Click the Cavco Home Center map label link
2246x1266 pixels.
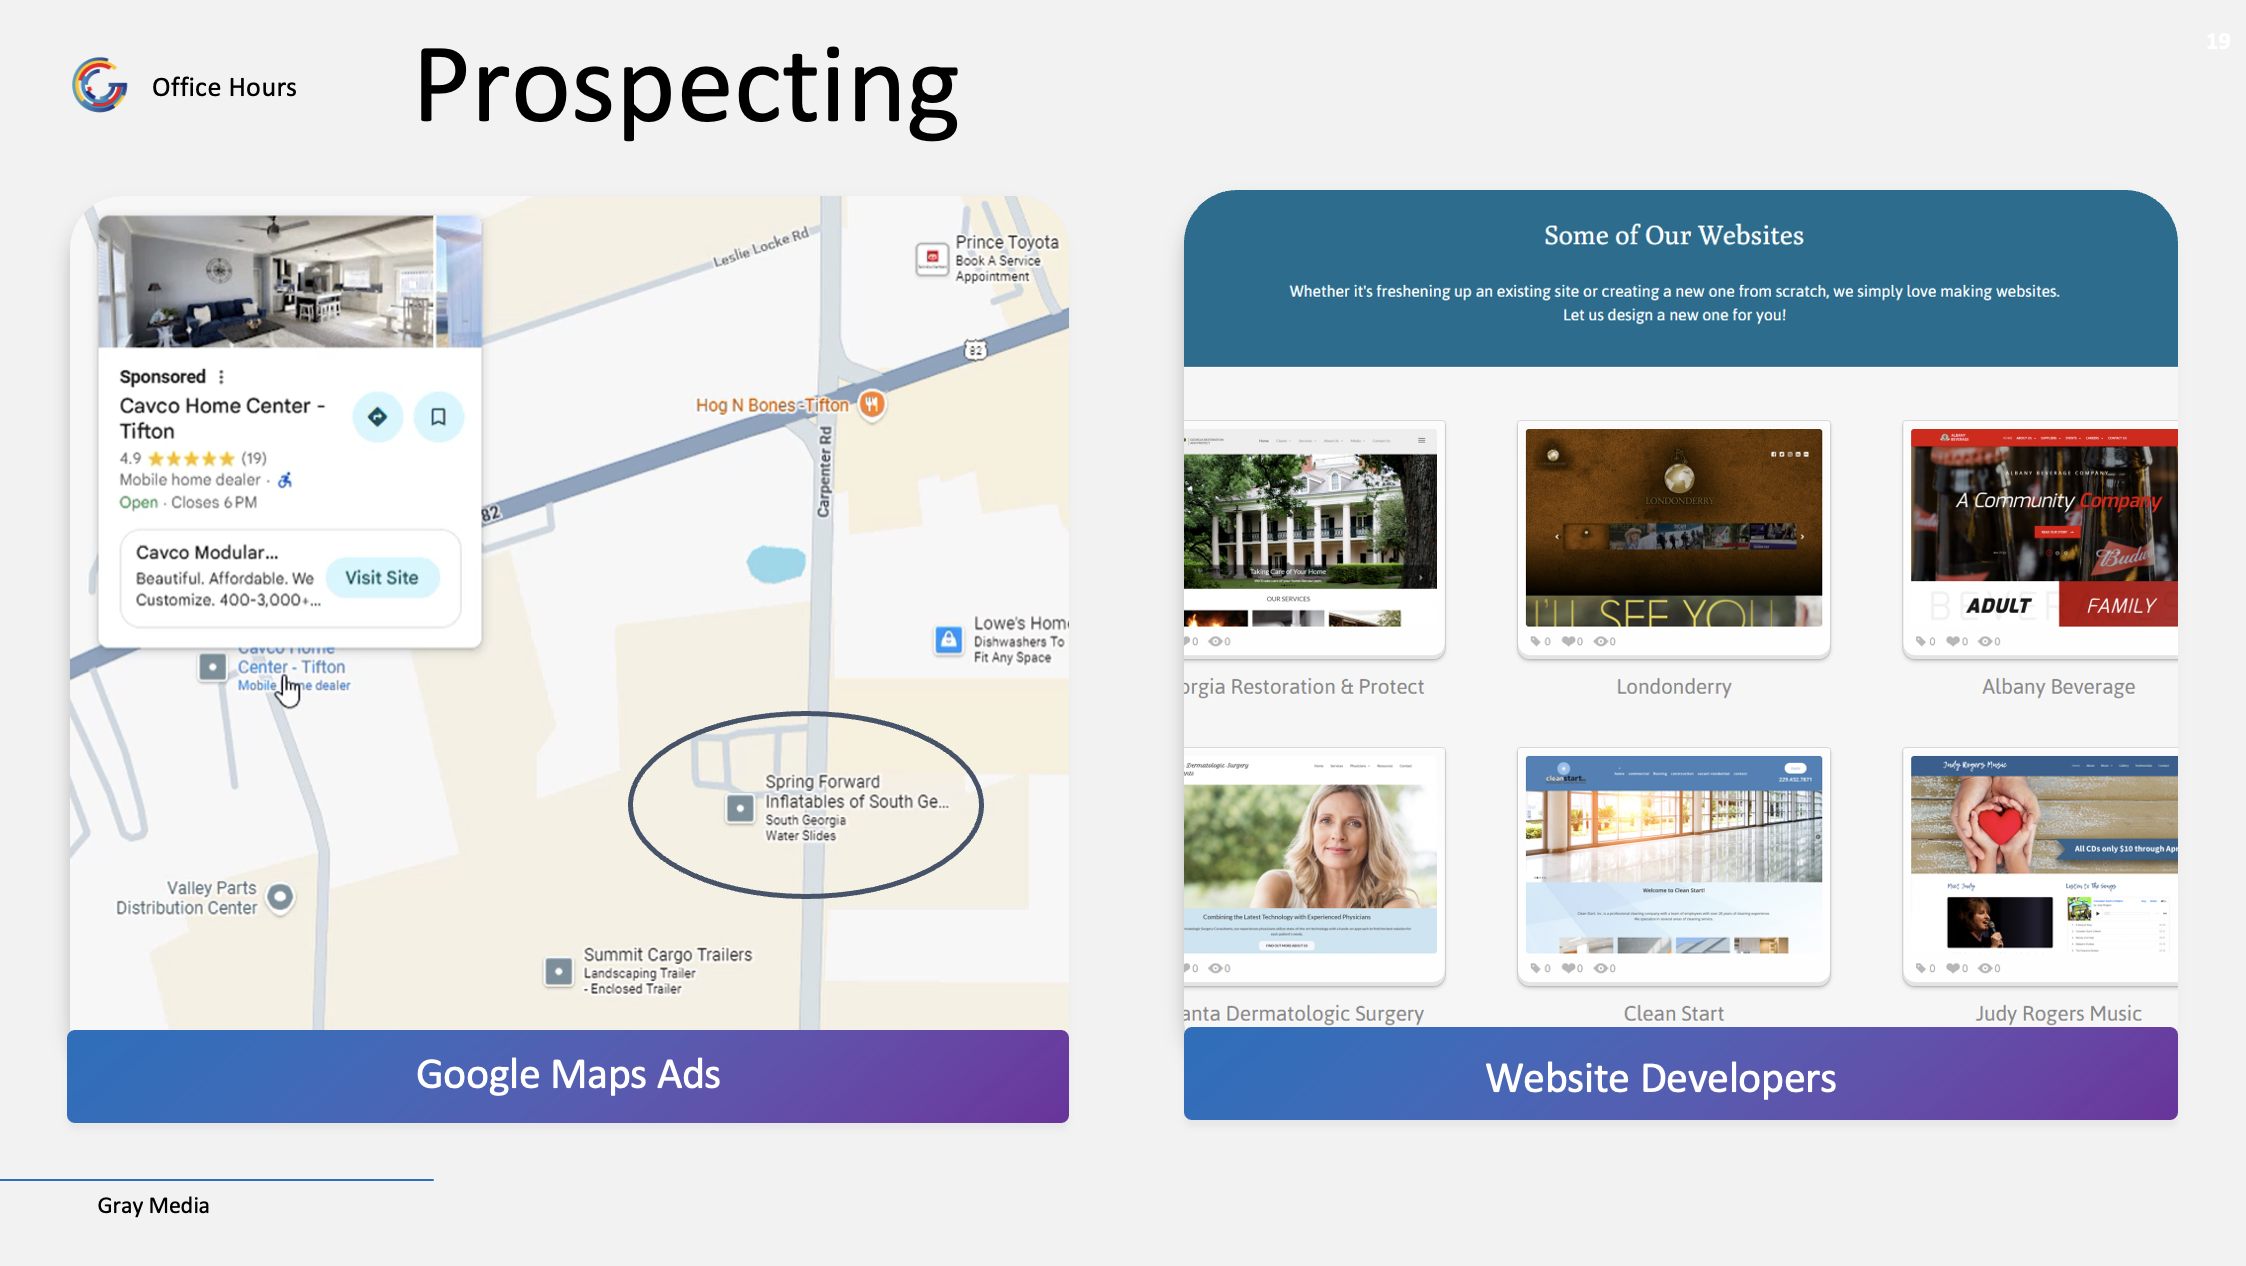pos(290,667)
